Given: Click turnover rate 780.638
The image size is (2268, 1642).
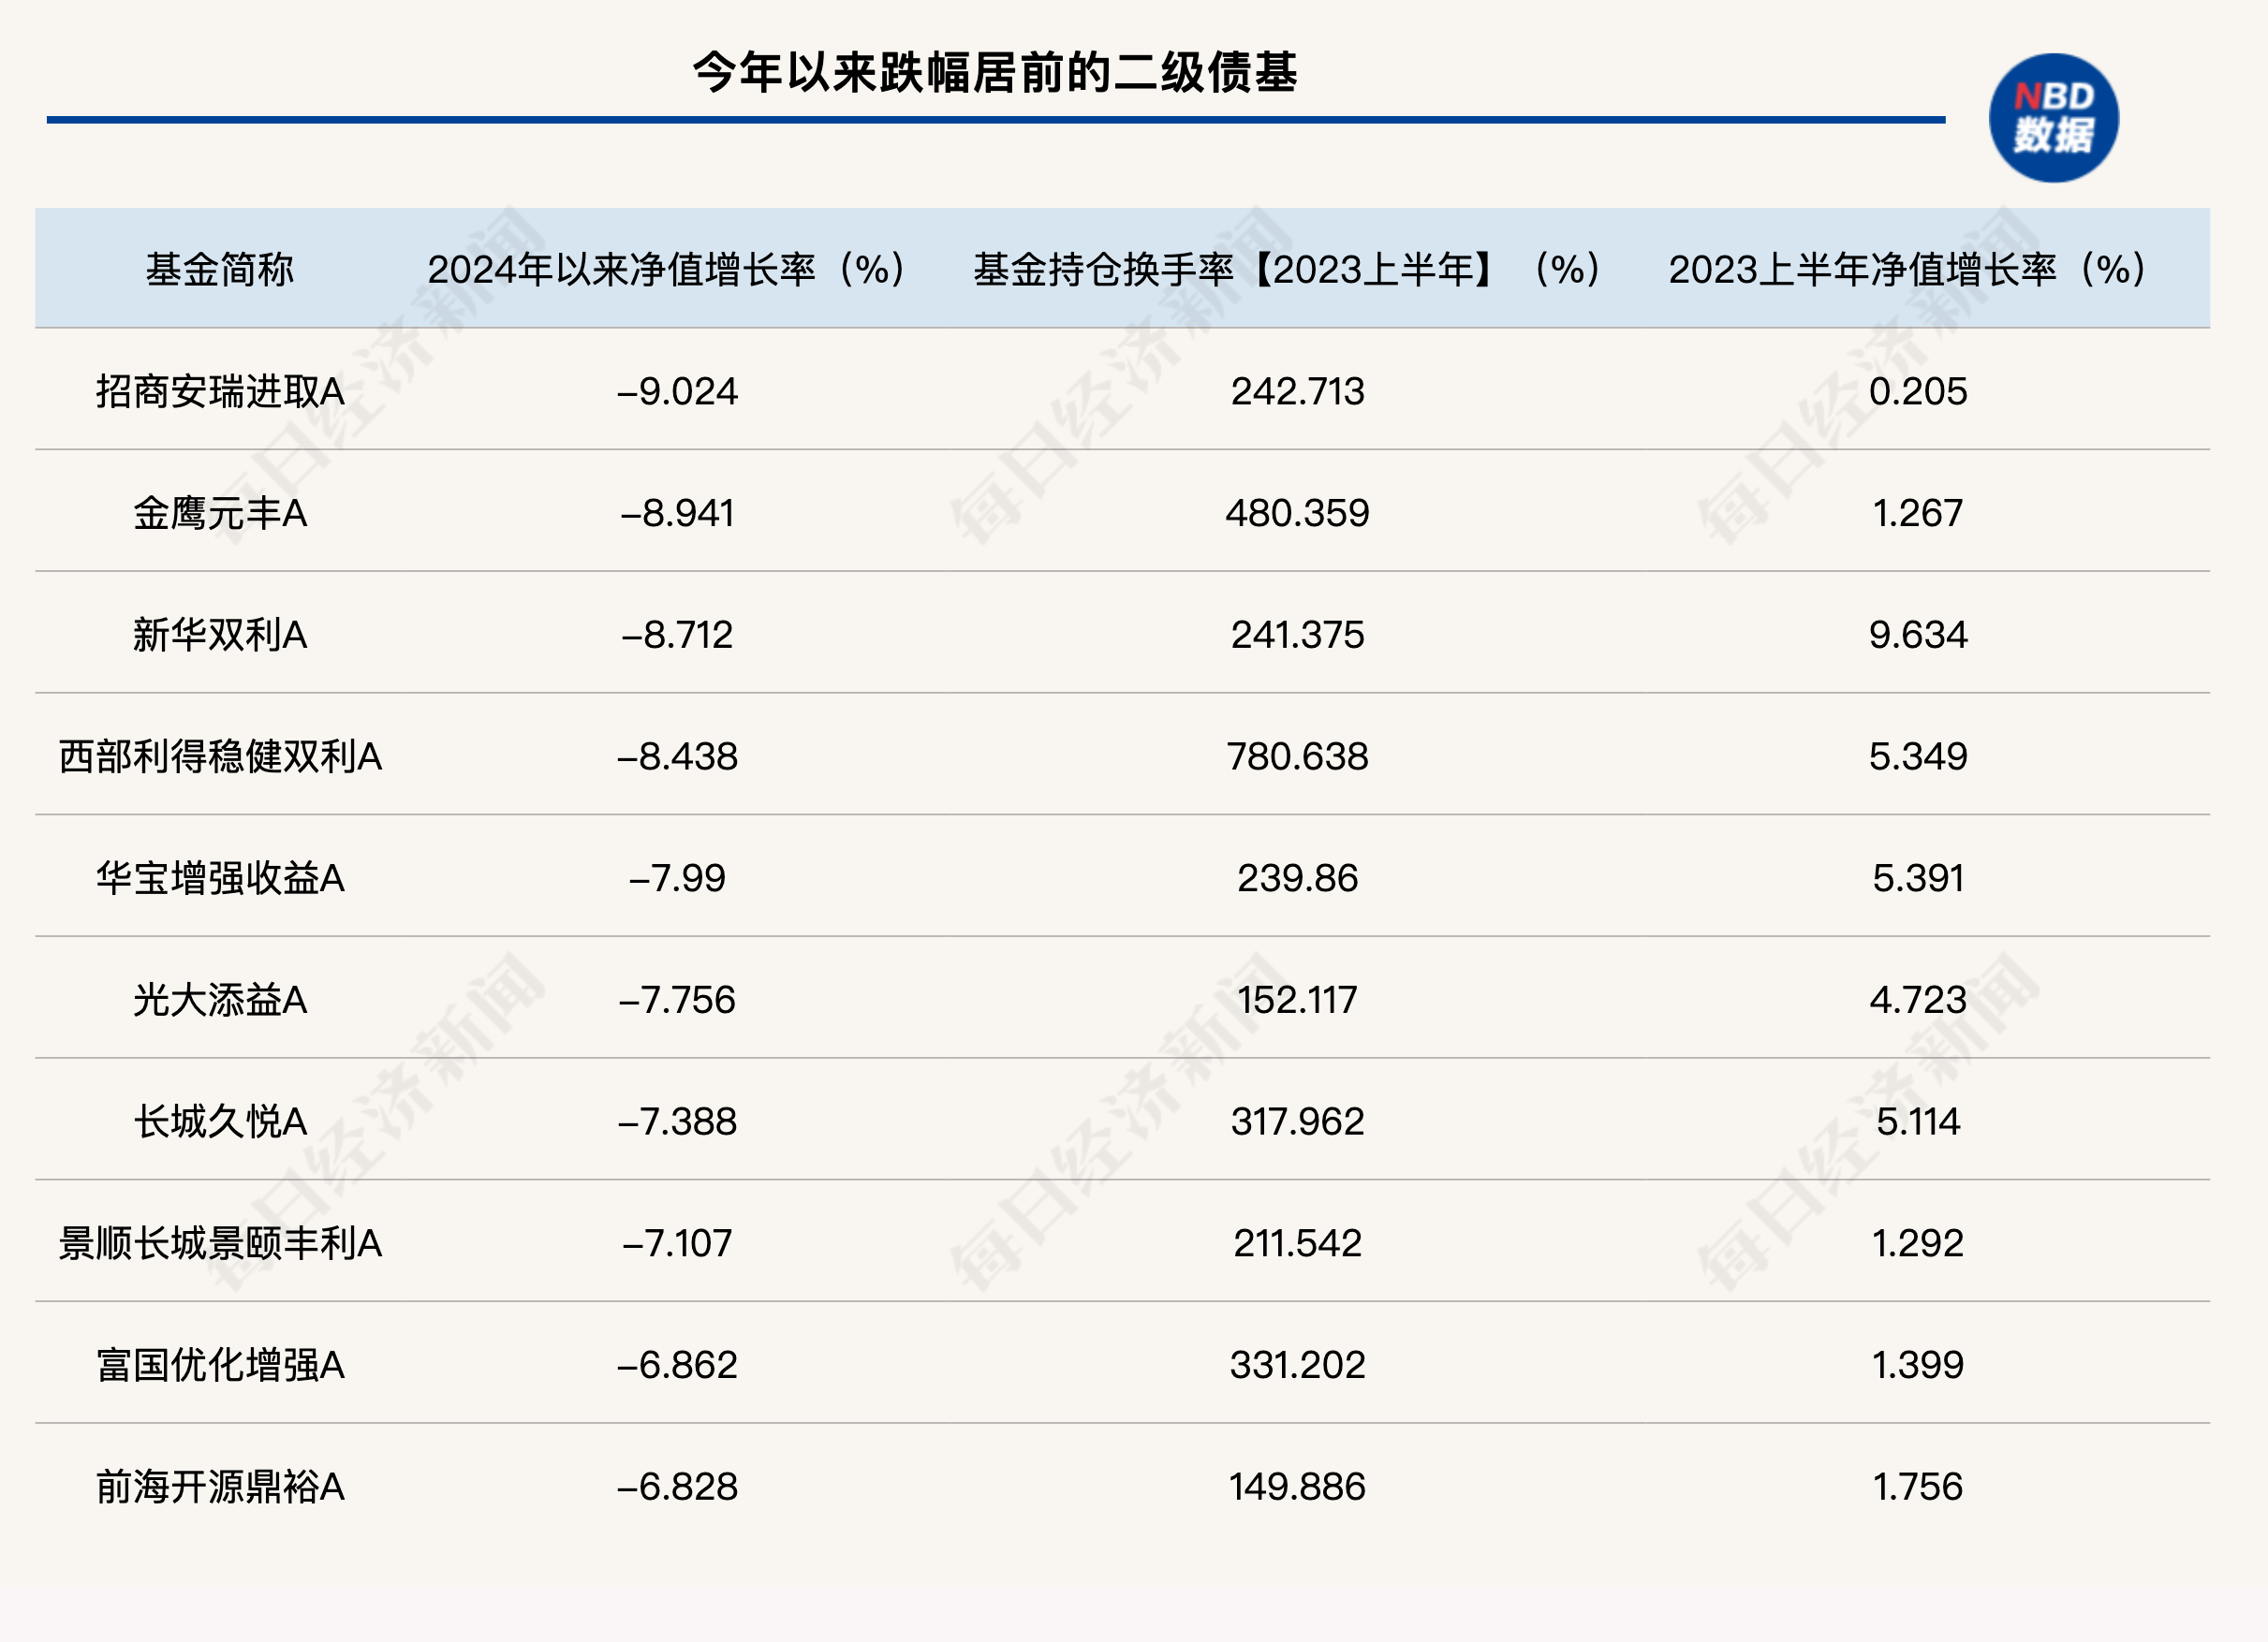Looking at the screenshot, I should (x=1297, y=756).
